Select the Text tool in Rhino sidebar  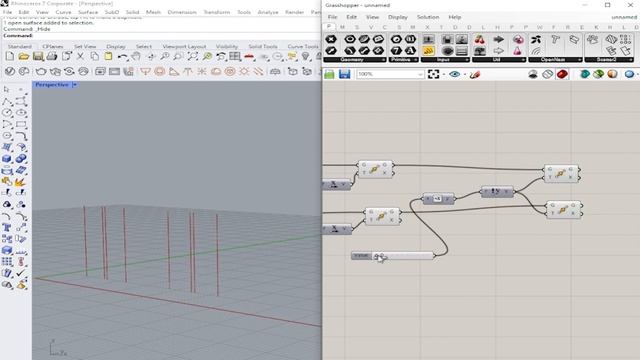(7, 227)
